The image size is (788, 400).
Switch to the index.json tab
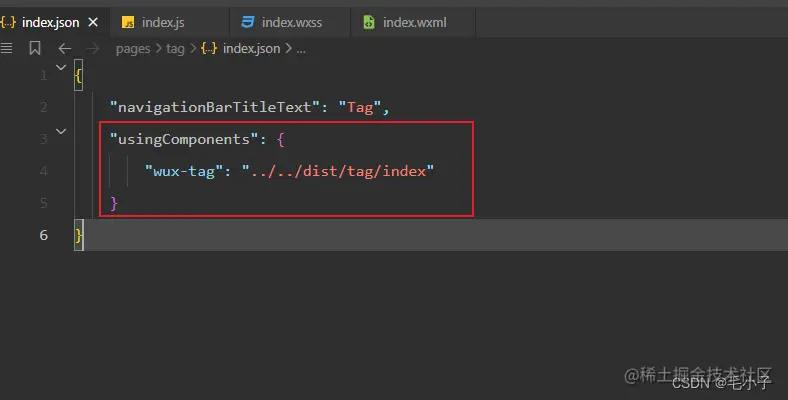point(50,23)
